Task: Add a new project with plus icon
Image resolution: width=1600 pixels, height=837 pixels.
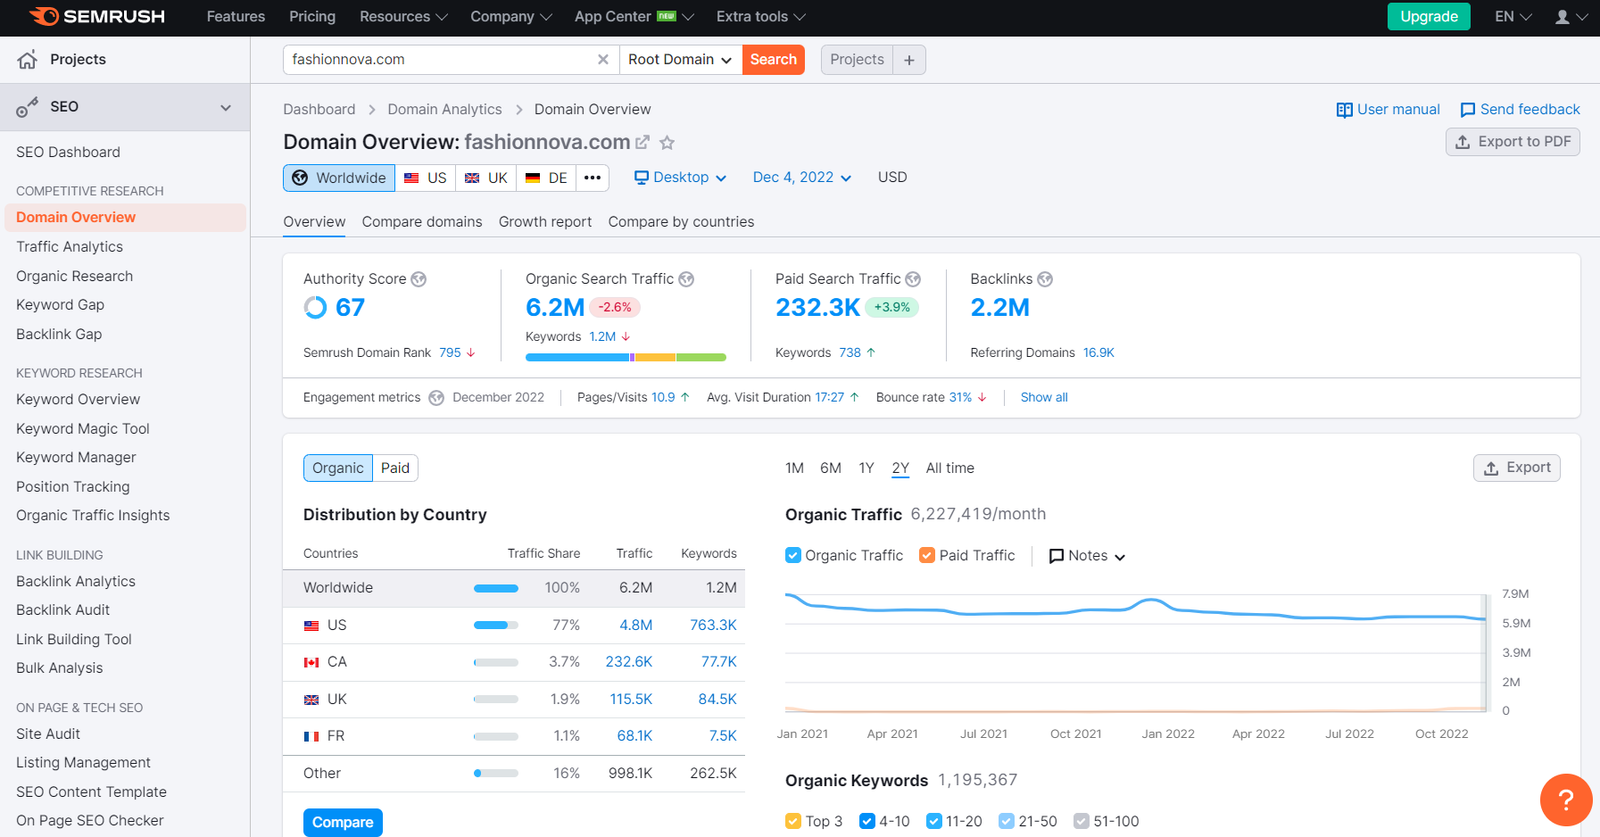Action: [x=909, y=60]
